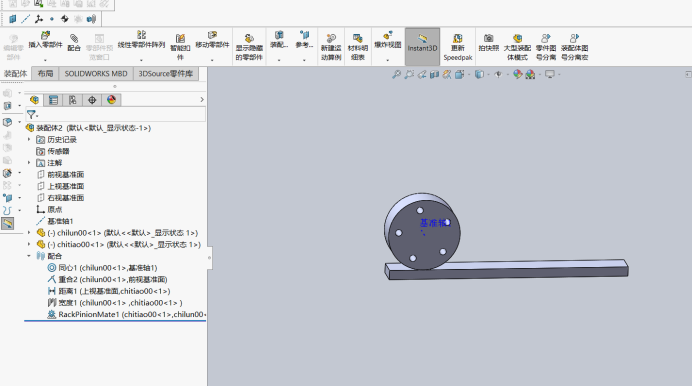Select 右视基准面 plane in tree
The width and height of the screenshot is (693, 386).
point(60,198)
